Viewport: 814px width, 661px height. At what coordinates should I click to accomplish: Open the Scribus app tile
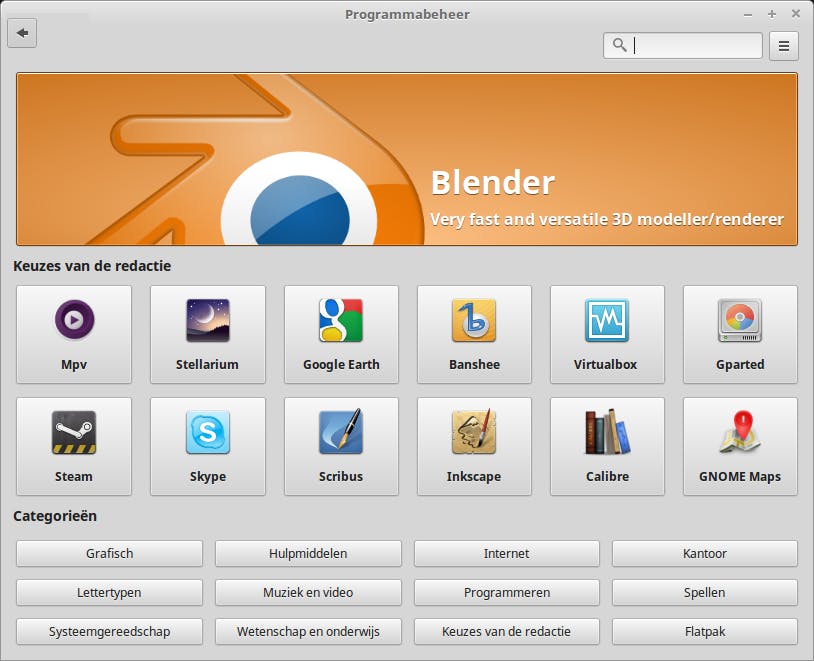pos(341,447)
